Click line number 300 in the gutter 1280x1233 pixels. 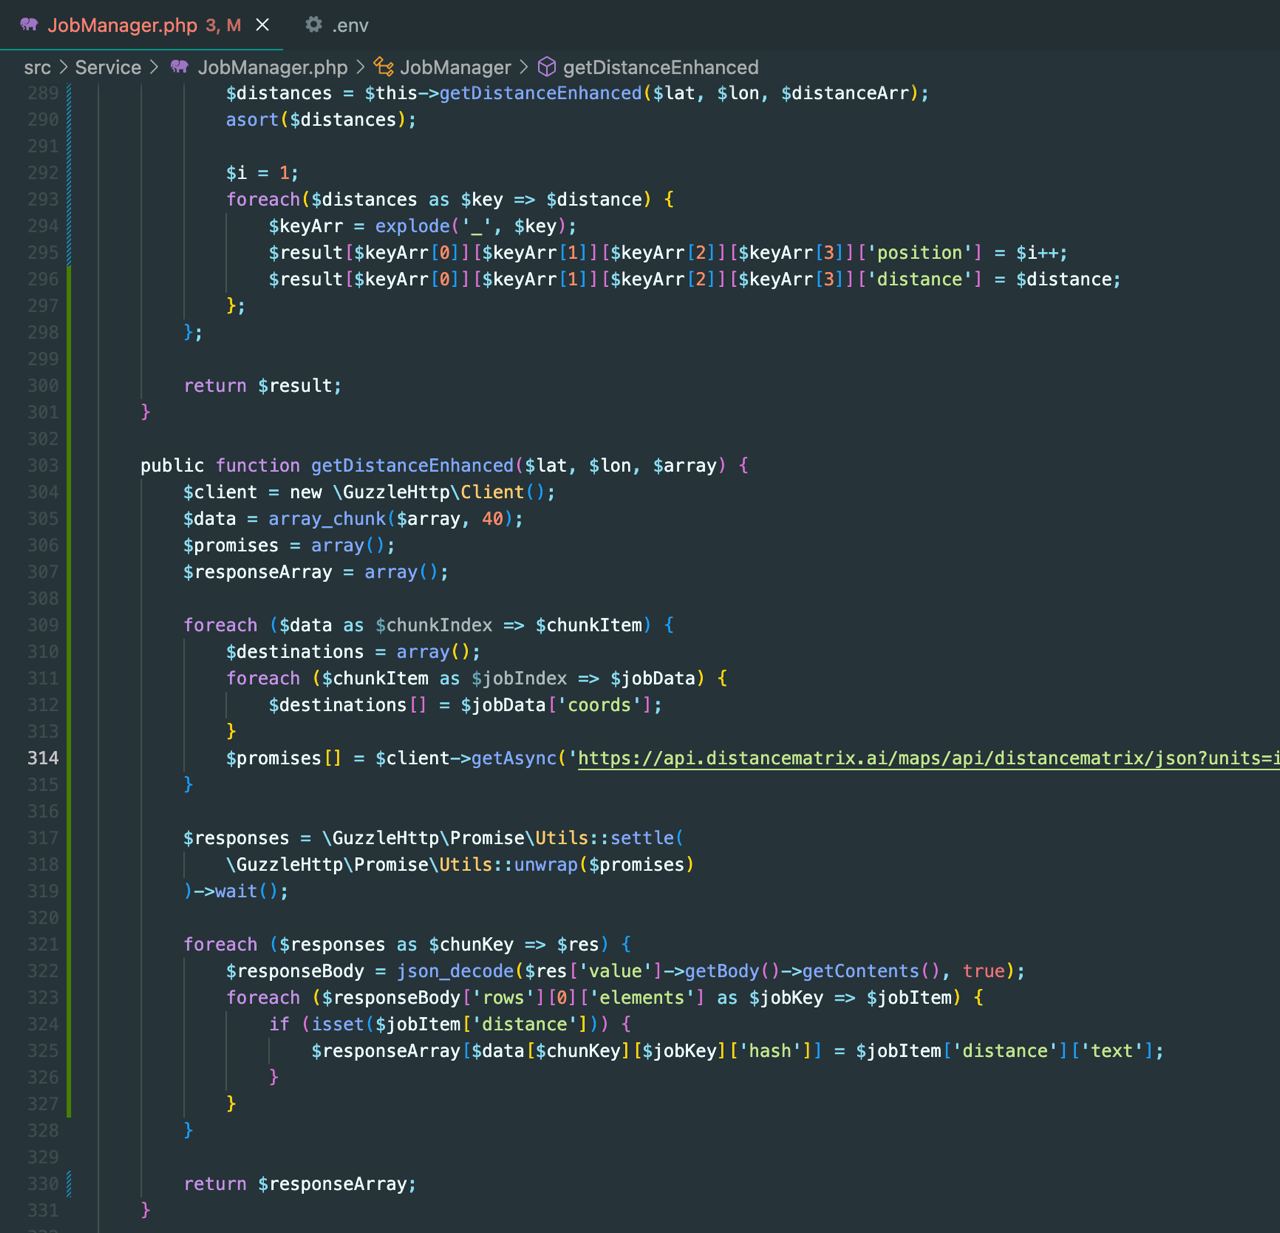click(43, 385)
